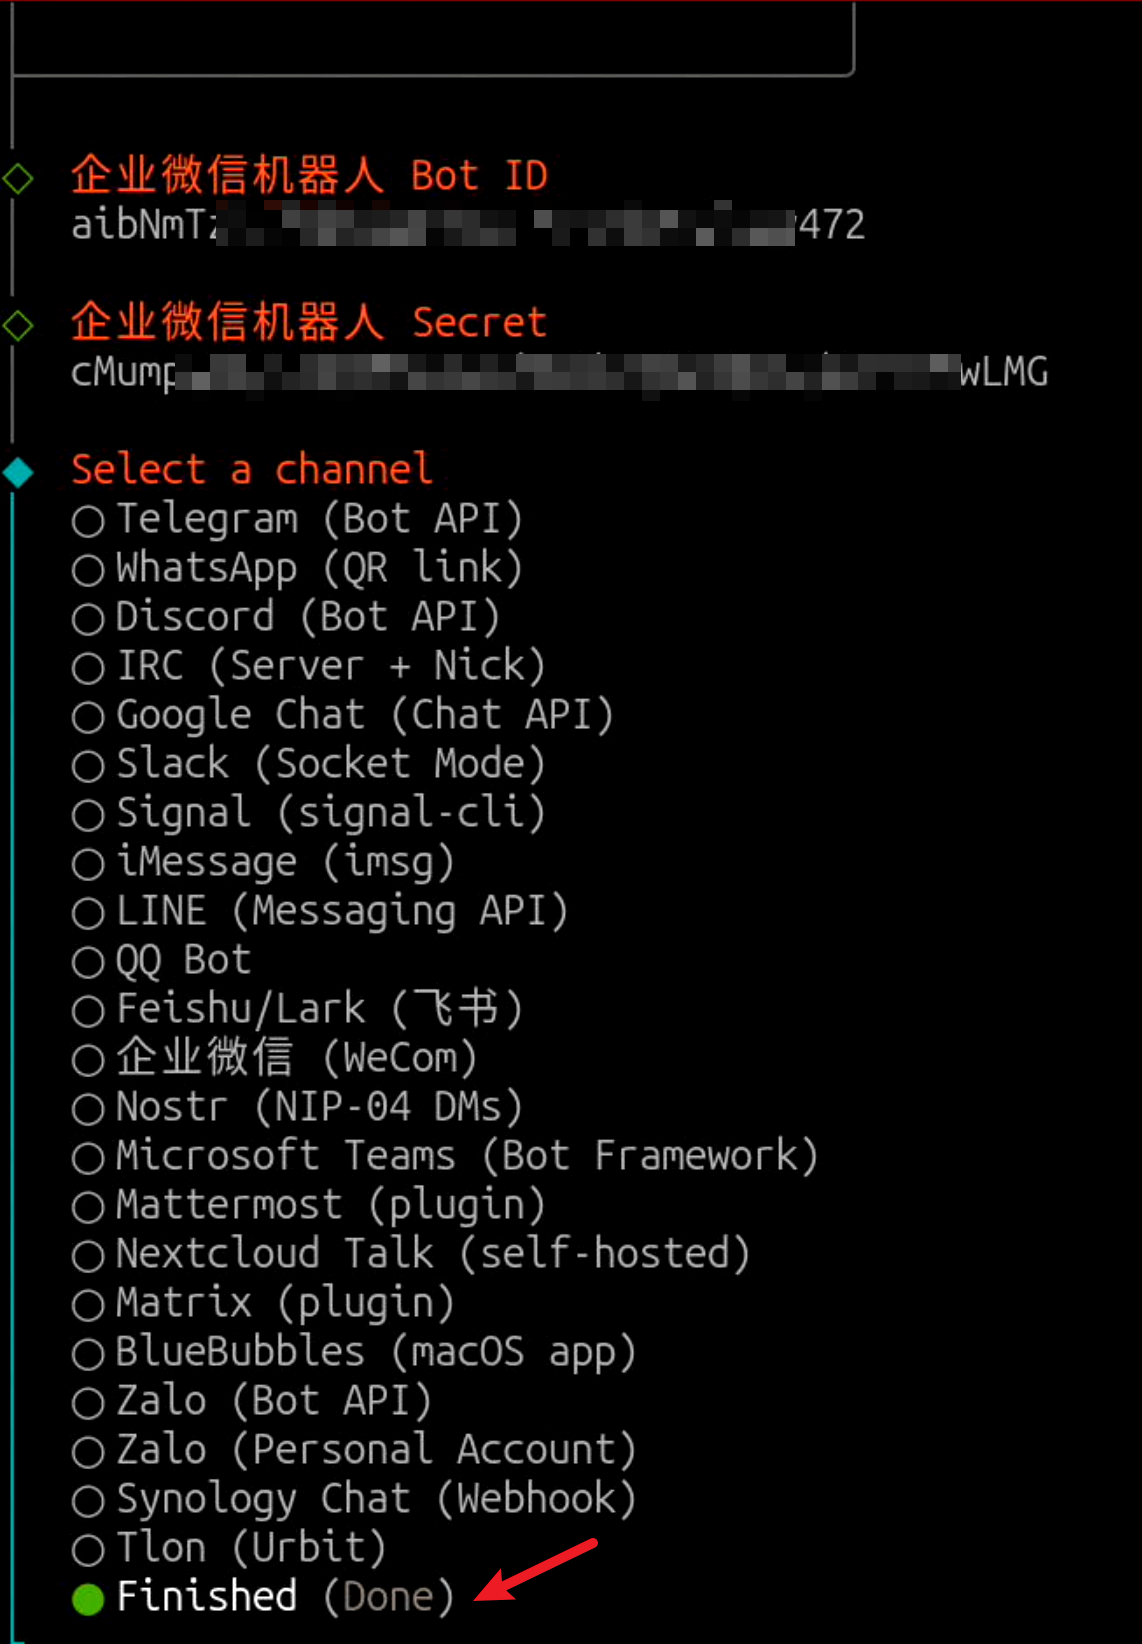Select Google Chat (Chat API) radio button
Image resolution: width=1142 pixels, height=1644 pixels.
point(88,716)
